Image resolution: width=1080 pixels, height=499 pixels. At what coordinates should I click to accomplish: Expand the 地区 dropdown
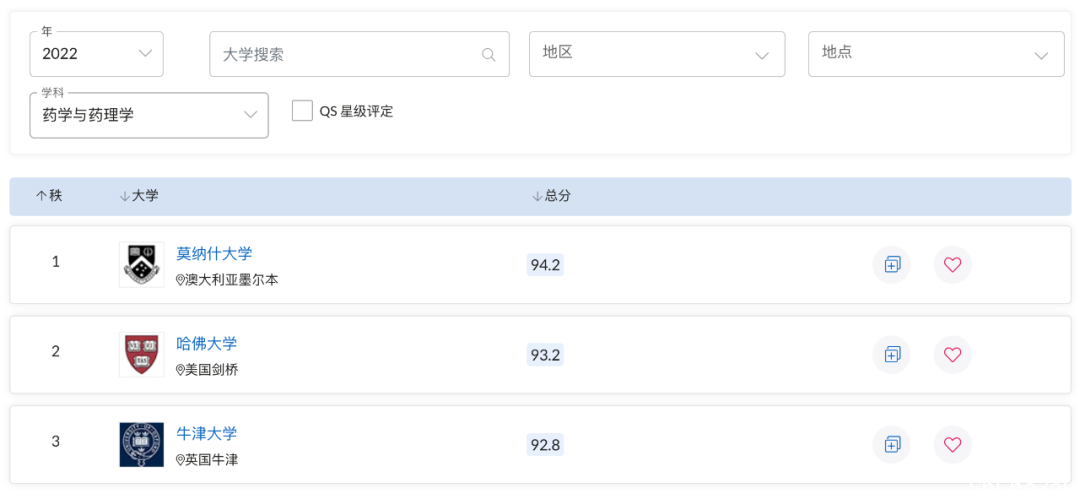657,54
